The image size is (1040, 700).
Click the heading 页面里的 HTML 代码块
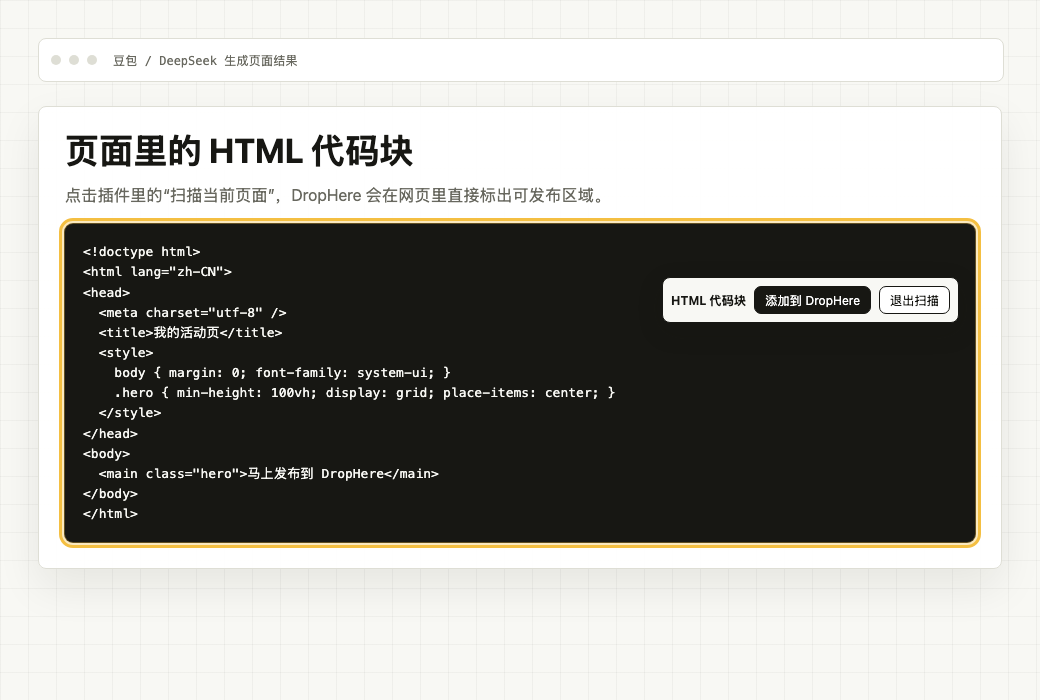[x=239, y=151]
